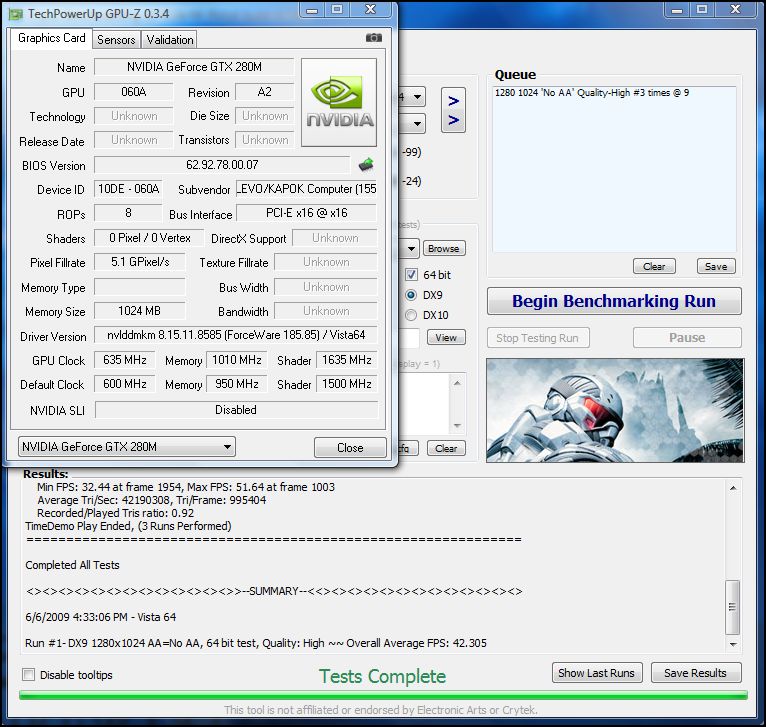Screen dimensions: 766x727
Task: Click the GPU Name field
Action: pos(194,67)
